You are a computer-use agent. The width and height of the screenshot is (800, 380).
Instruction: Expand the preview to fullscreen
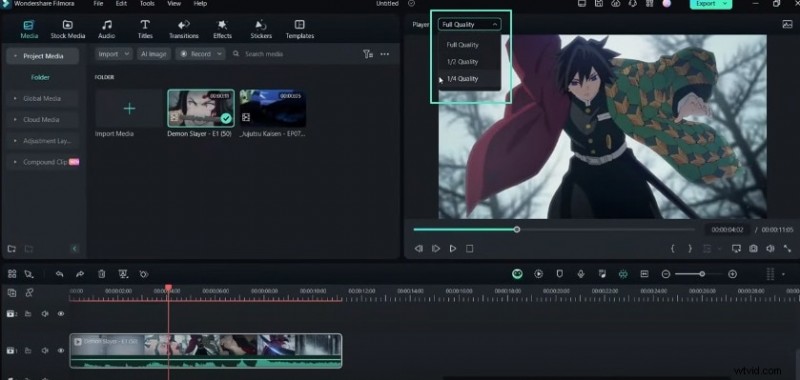[x=787, y=248]
